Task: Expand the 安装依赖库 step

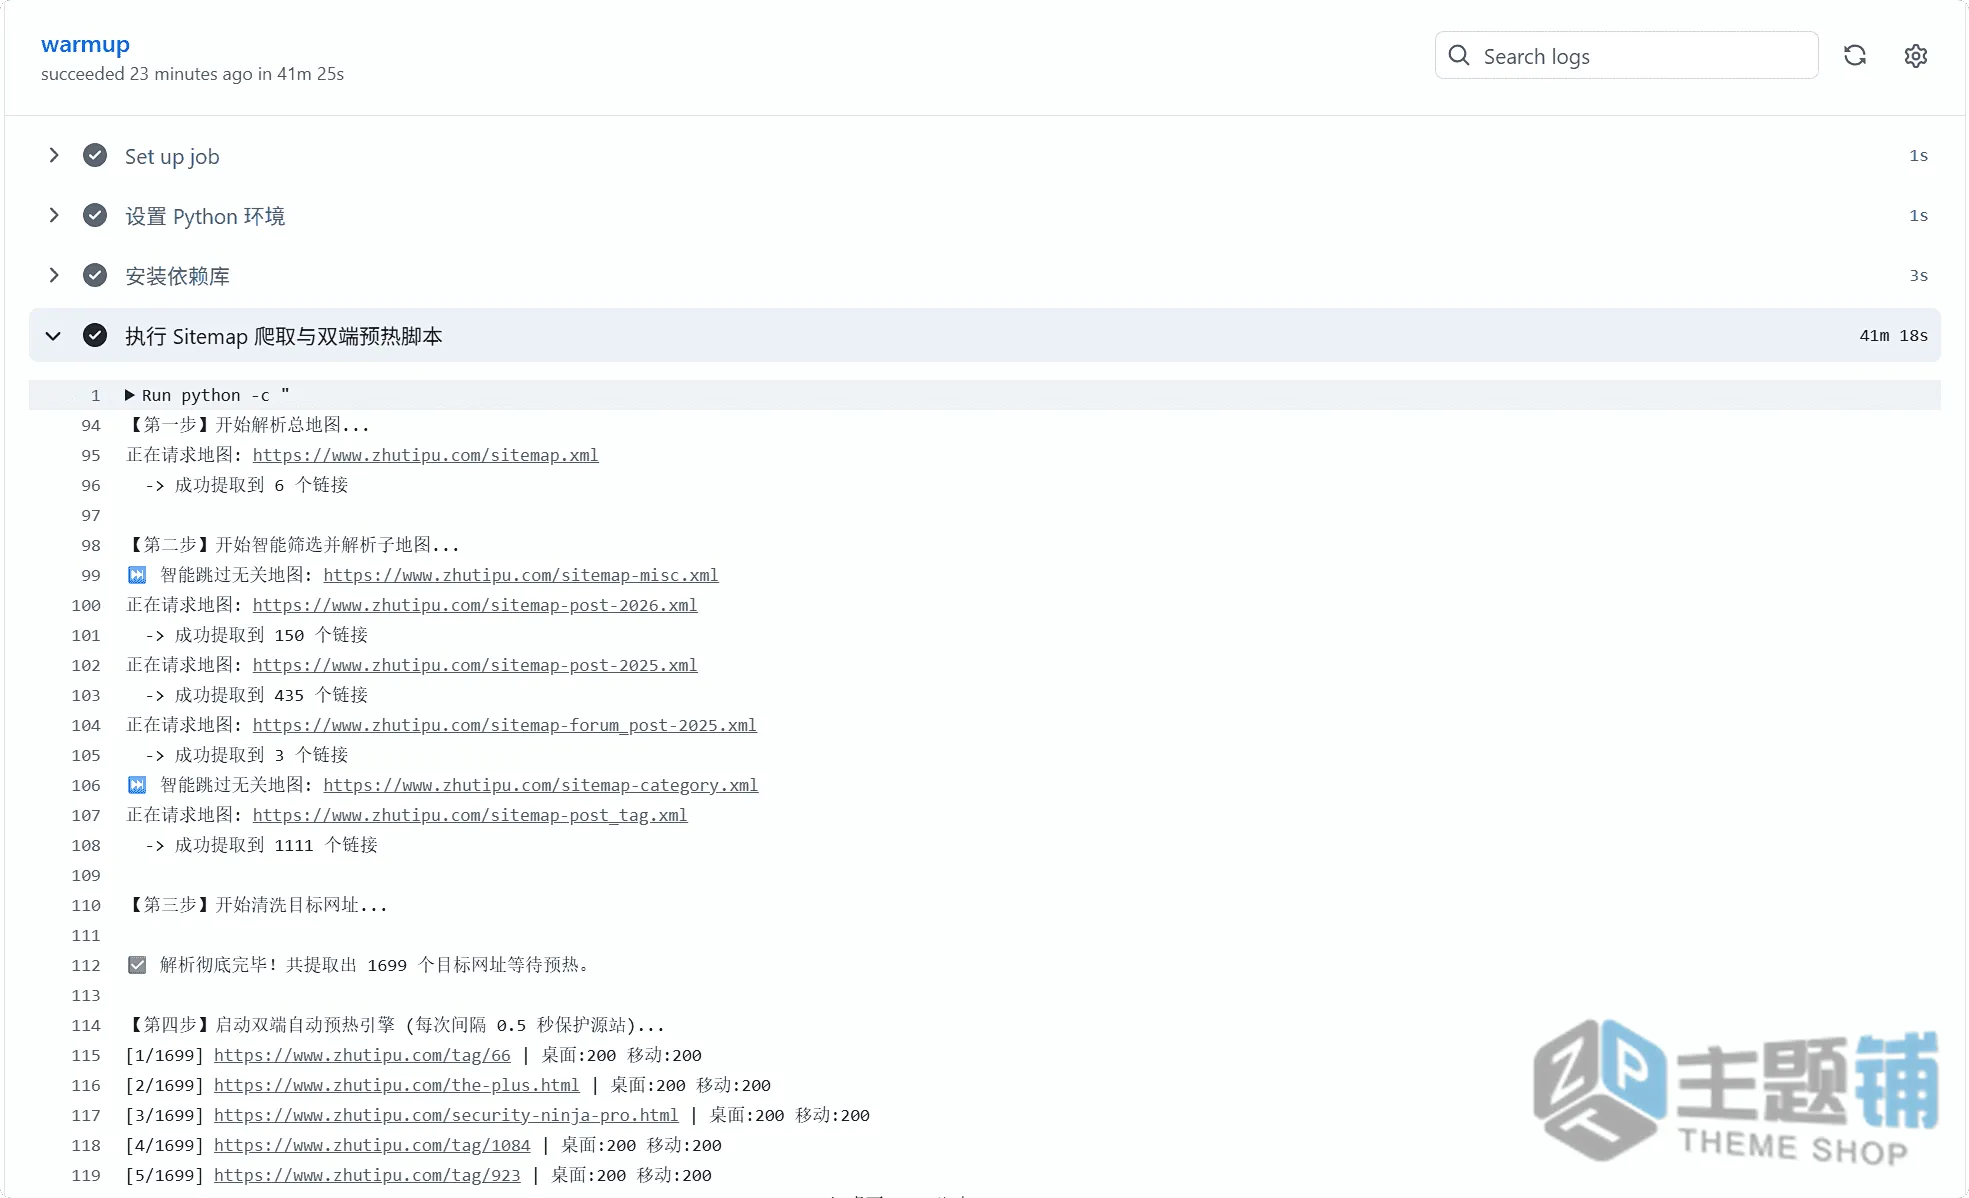Action: coord(54,276)
